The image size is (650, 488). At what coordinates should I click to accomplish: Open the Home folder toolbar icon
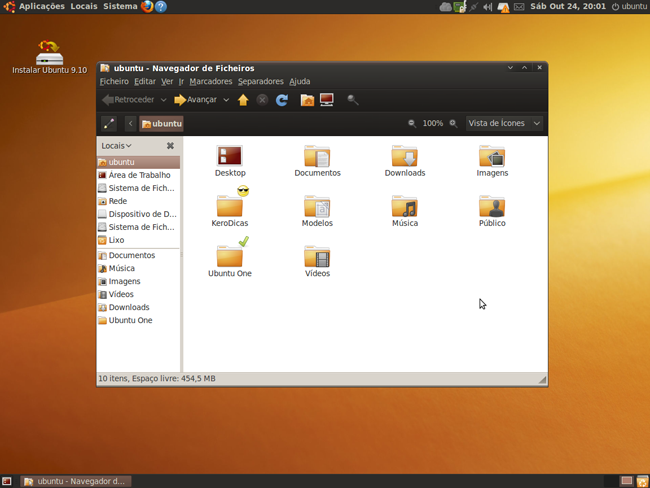(307, 100)
